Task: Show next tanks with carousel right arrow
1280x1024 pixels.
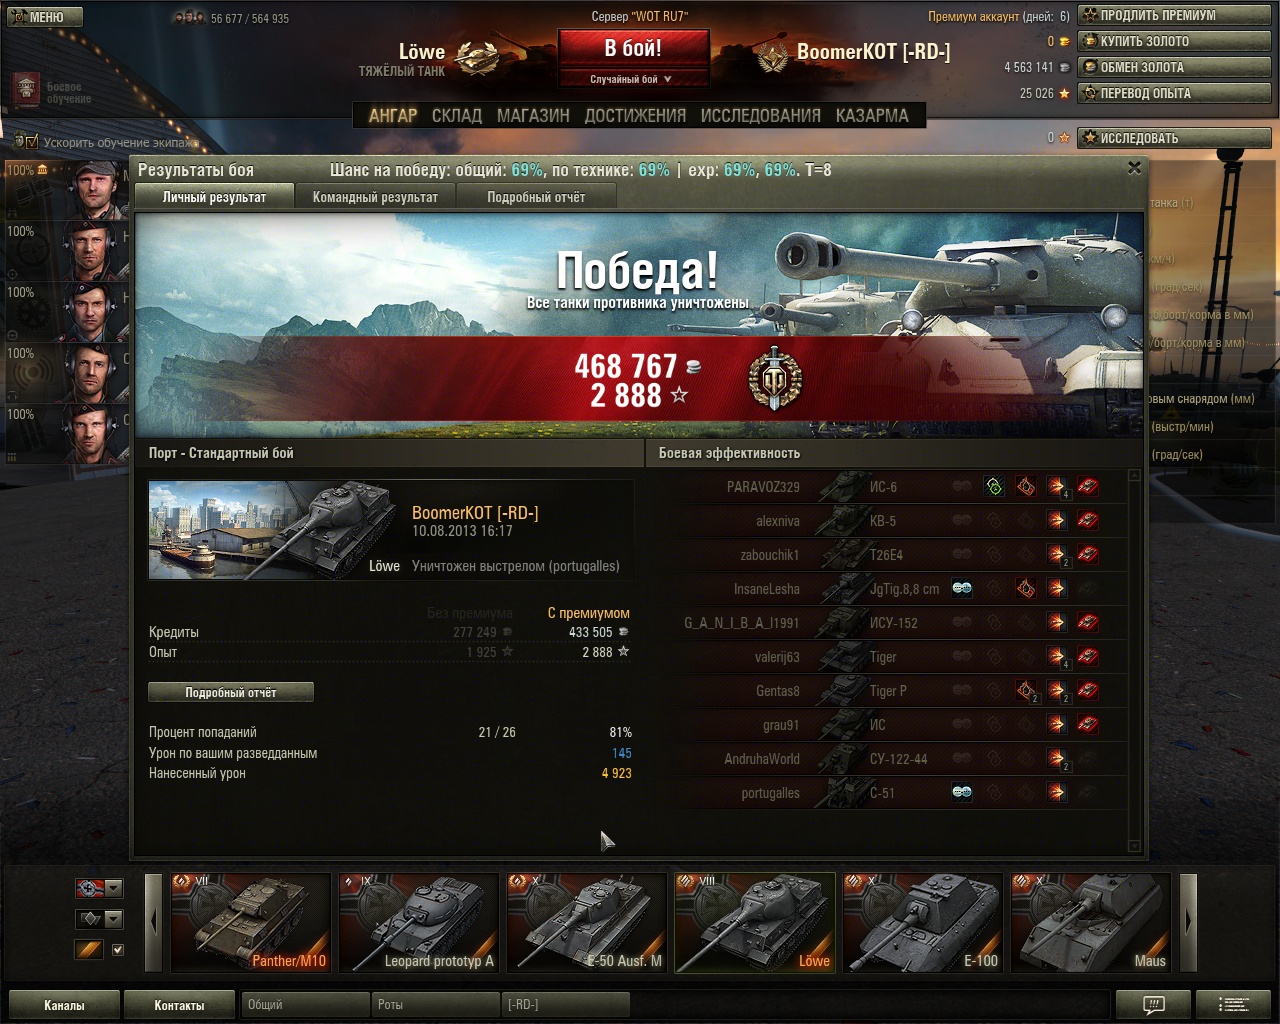Action: pyautogui.click(x=1189, y=921)
